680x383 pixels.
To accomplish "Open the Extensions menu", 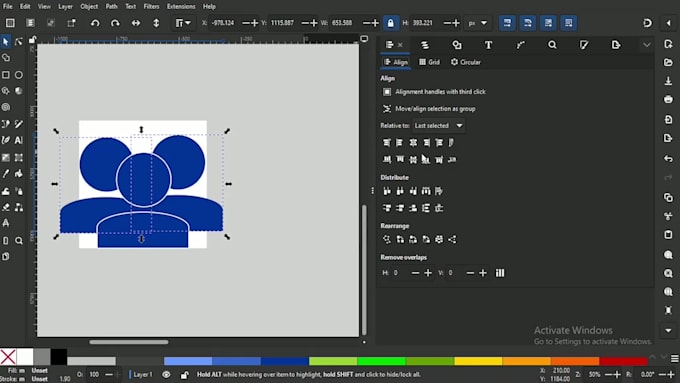I will coord(181,7).
